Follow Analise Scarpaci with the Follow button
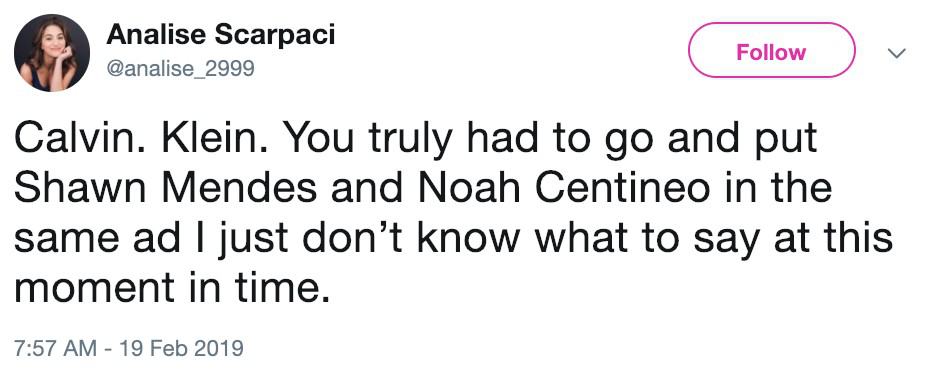The width and height of the screenshot is (950, 382). click(772, 52)
